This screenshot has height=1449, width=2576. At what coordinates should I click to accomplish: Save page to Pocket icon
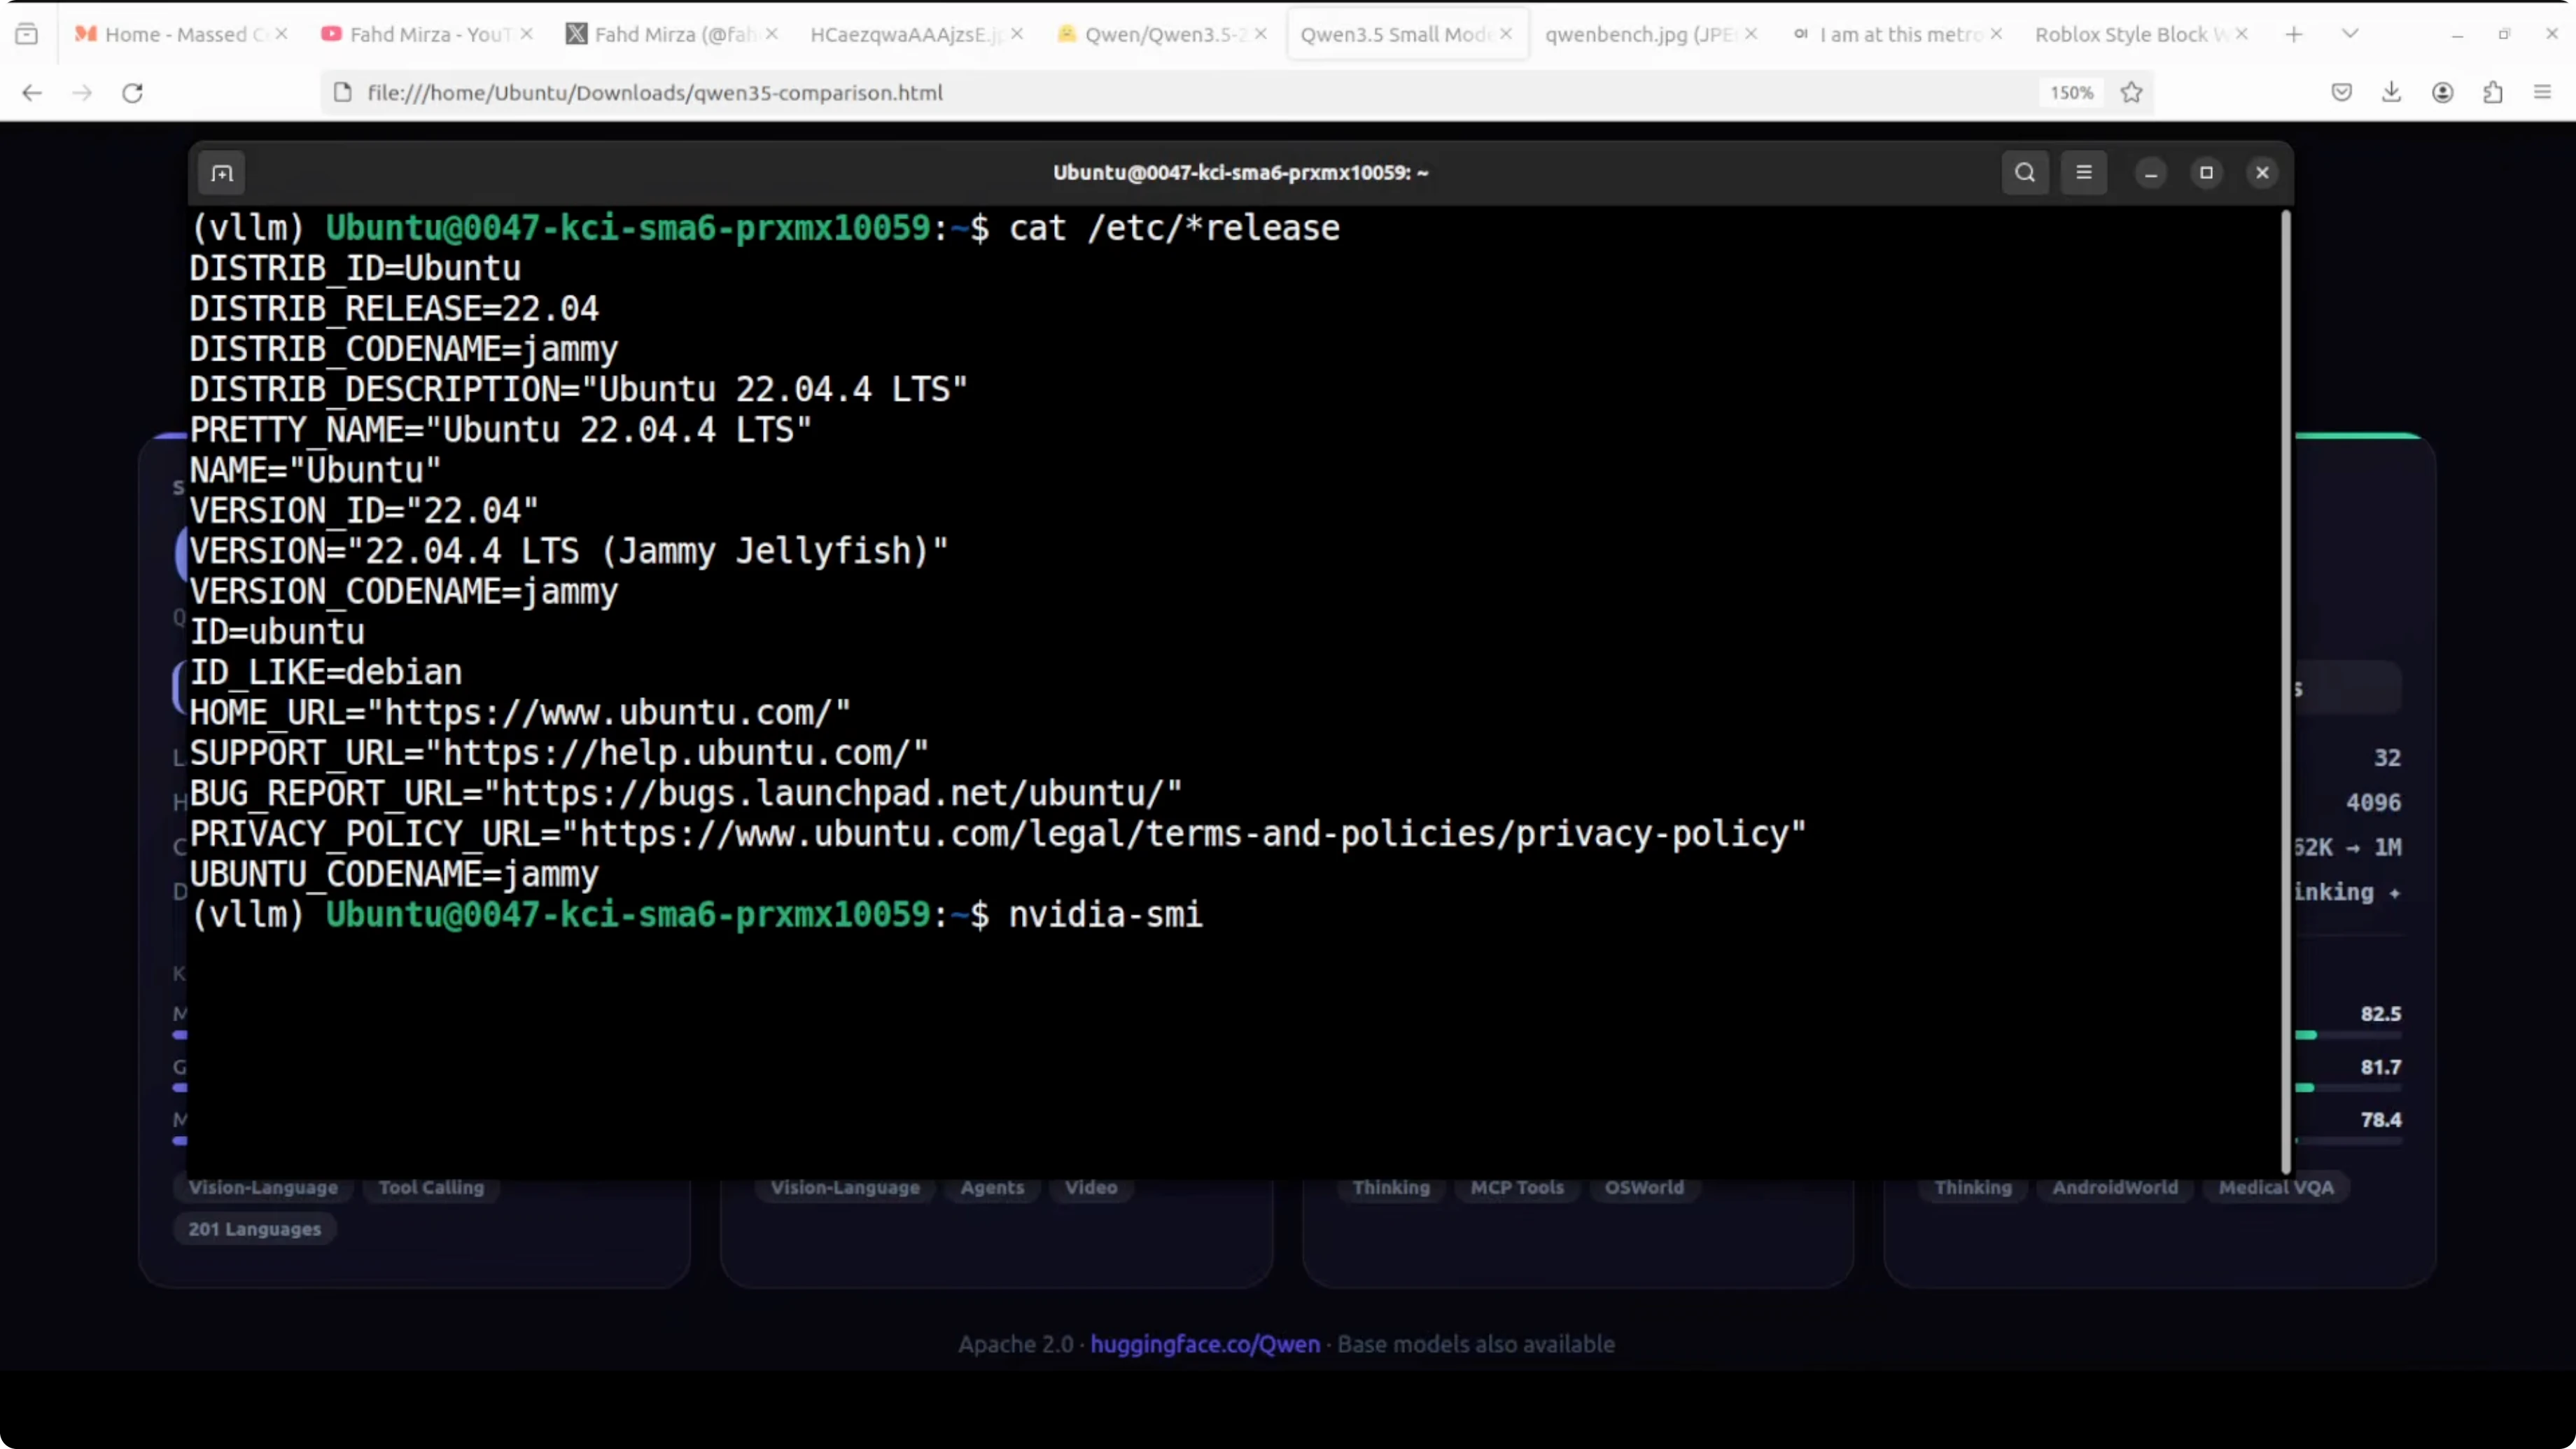(x=2342, y=93)
